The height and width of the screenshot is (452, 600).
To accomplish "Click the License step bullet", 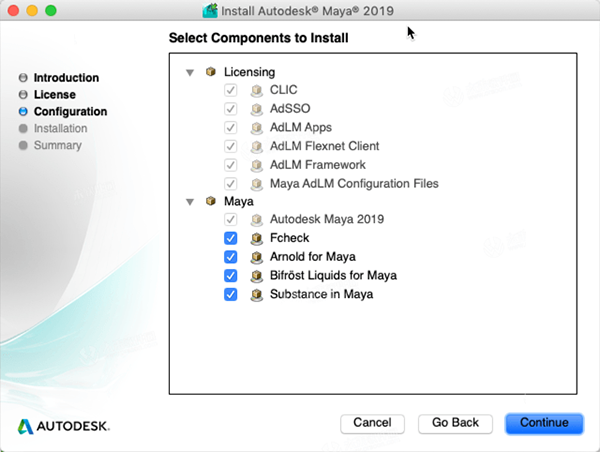I will click(x=23, y=95).
